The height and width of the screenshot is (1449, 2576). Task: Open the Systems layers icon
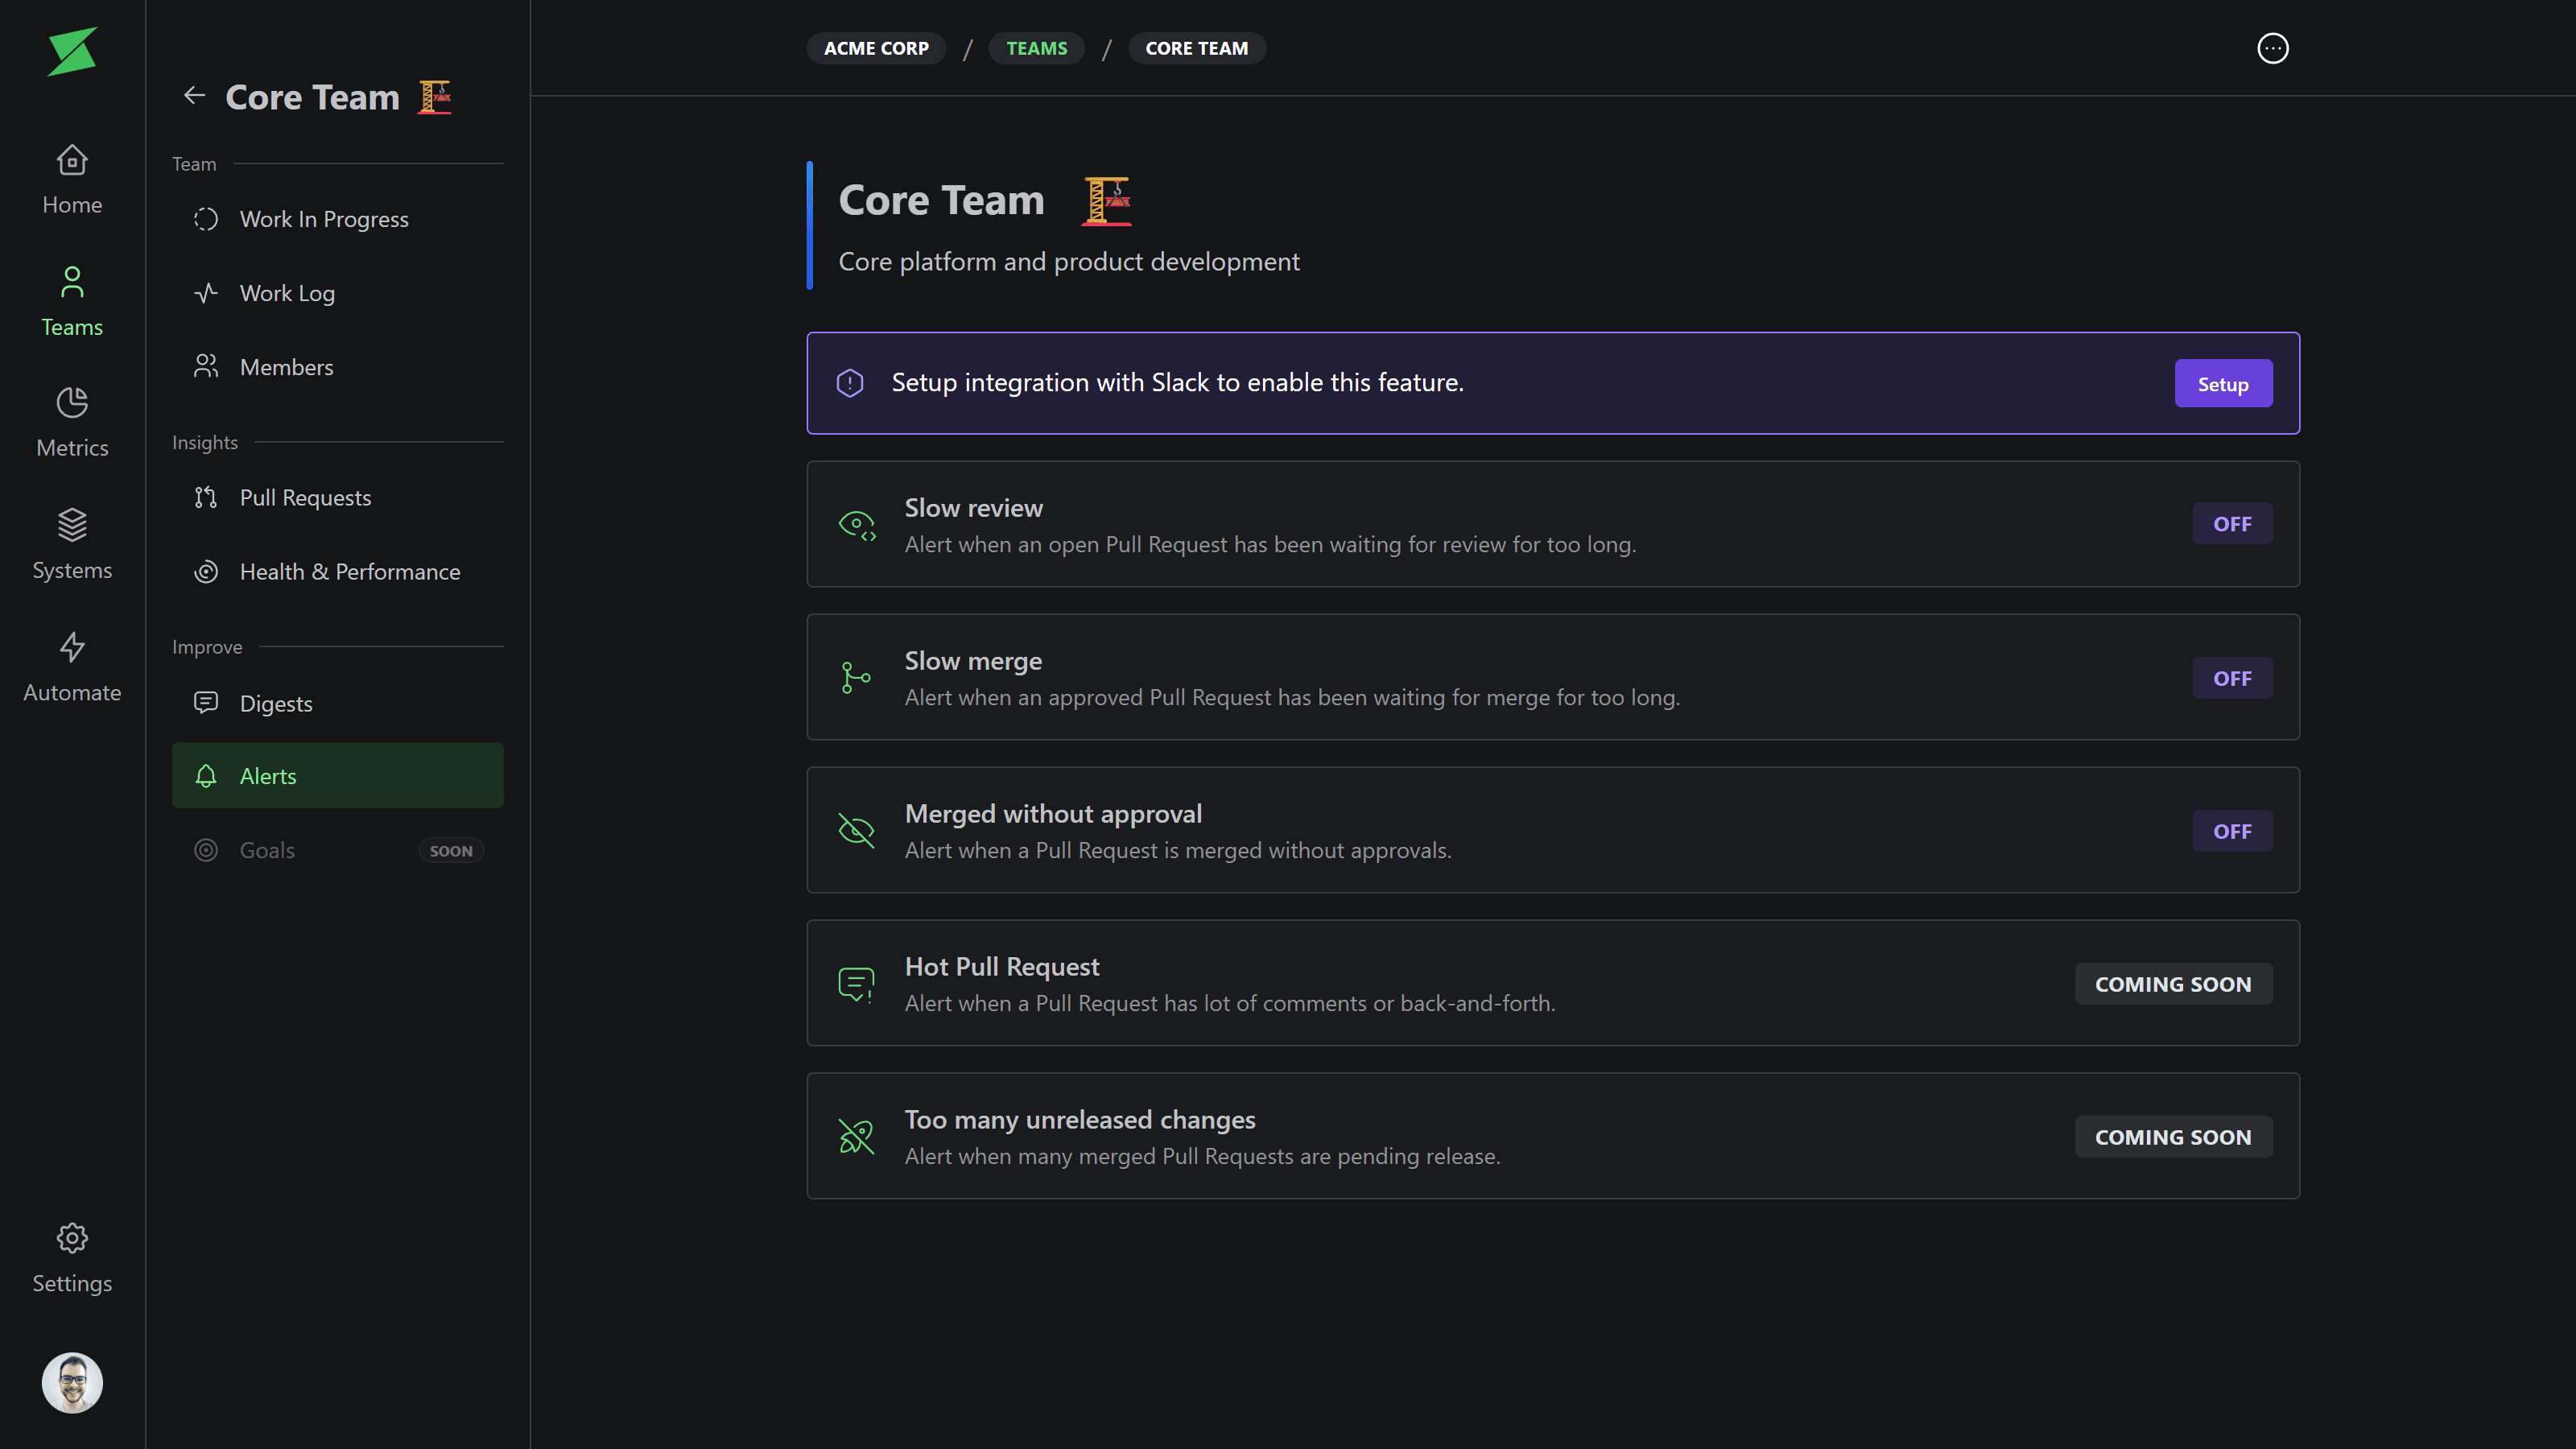(x=72, y=525)
